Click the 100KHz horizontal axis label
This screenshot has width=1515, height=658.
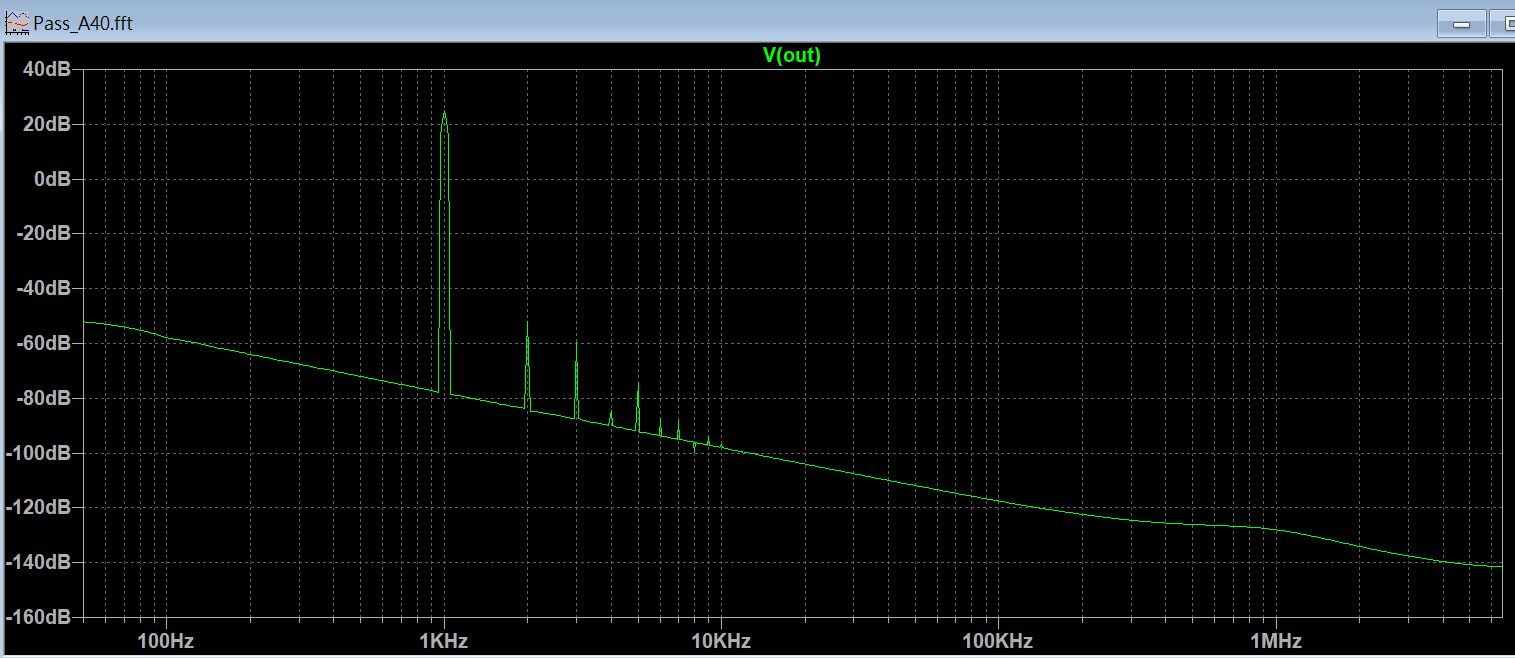[997, 640]
